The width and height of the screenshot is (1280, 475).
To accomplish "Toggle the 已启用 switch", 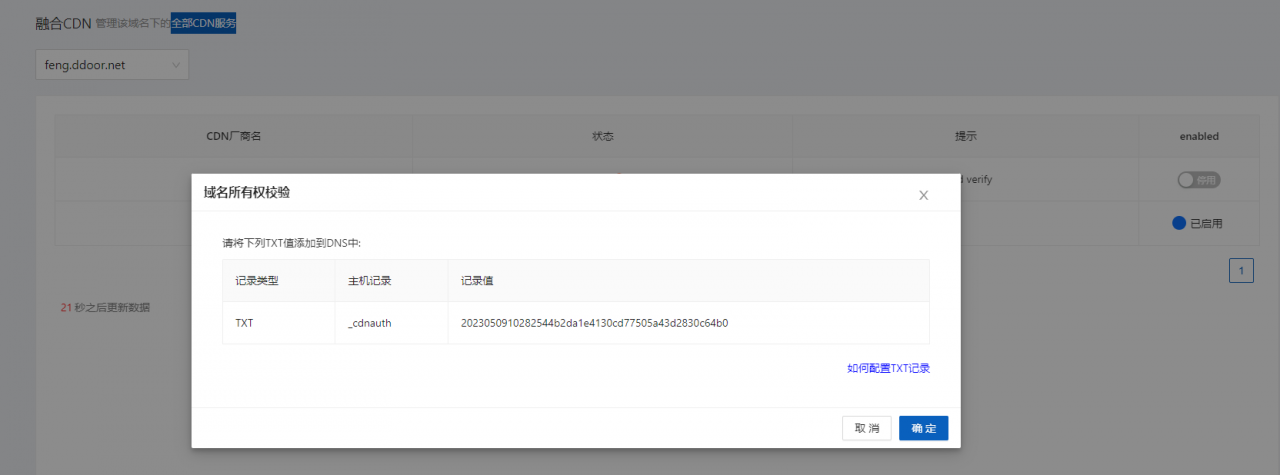I will pos(1180,223).
